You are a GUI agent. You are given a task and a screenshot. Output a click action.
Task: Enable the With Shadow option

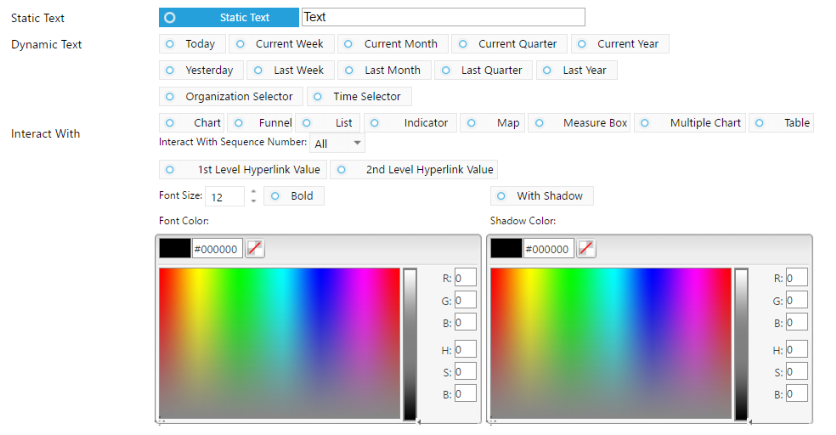[542, 196]
